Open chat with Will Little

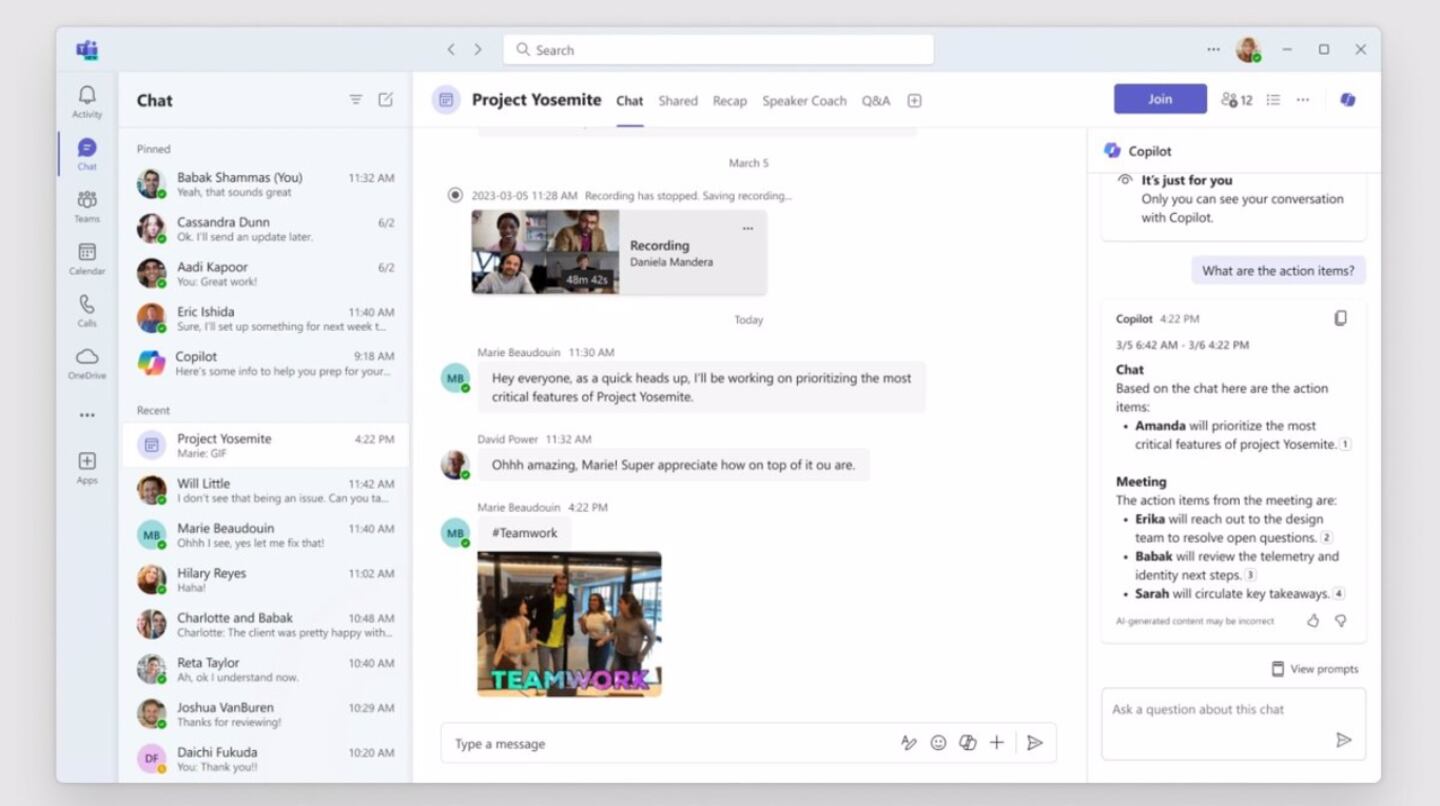[265, 490]
